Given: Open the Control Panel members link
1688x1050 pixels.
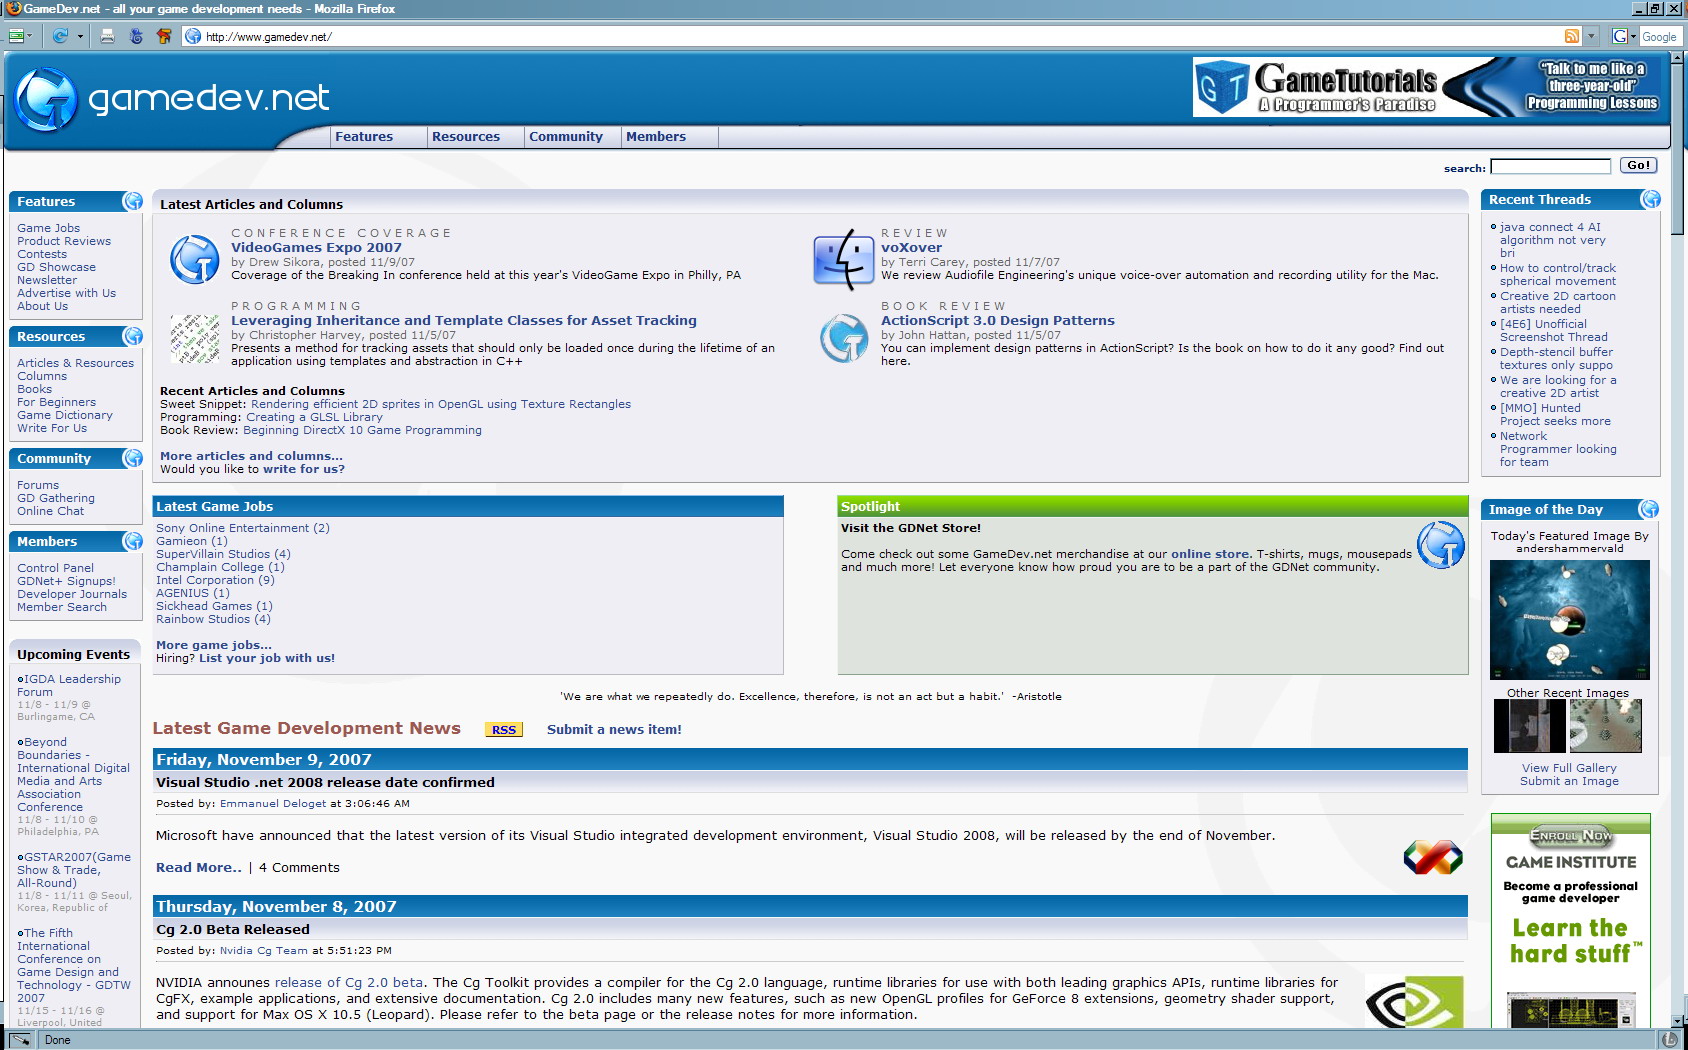Looking at the screenshot, I should 55,568.
